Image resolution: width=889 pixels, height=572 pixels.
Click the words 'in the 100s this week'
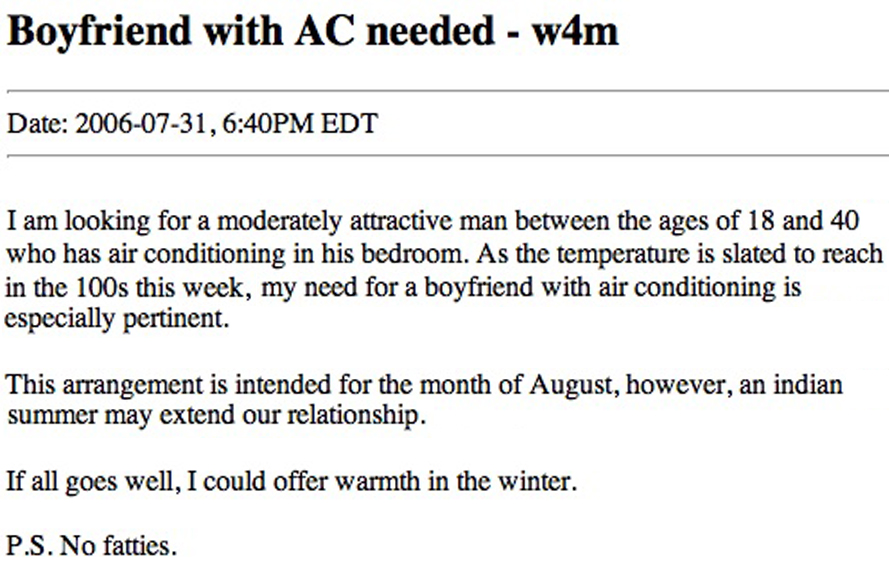click(x=126, y=287)
